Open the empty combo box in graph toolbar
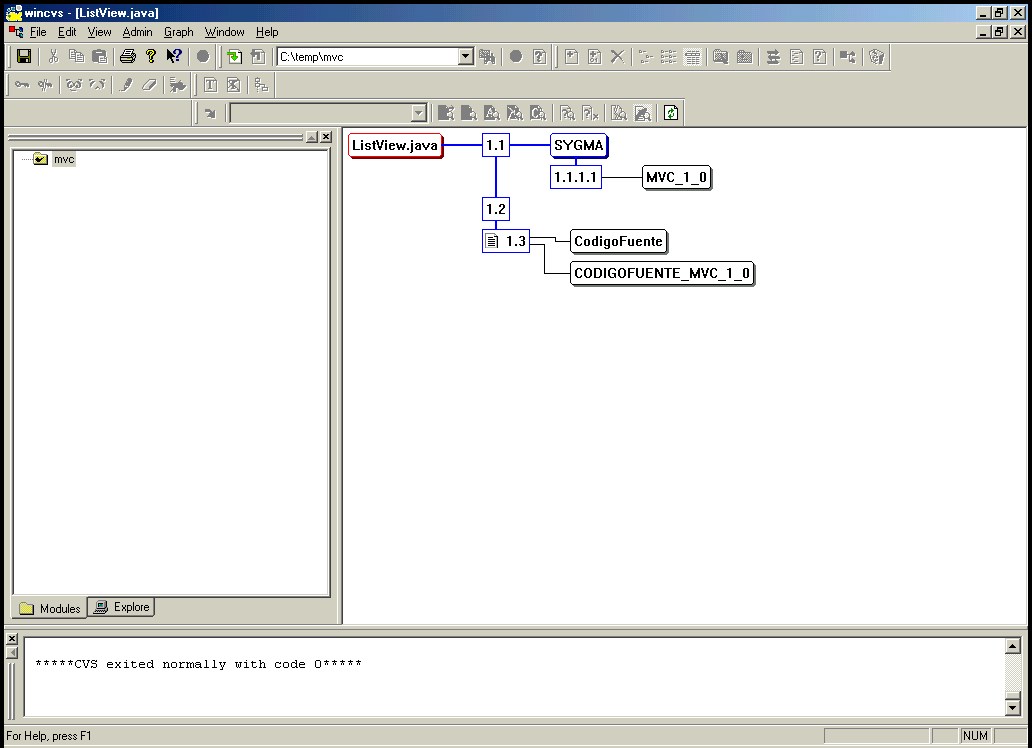 coord(419,113)
